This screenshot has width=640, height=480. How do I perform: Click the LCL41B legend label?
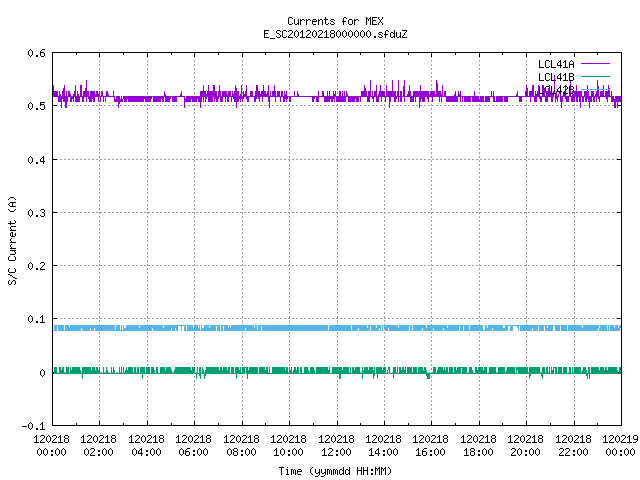[556, 77]
